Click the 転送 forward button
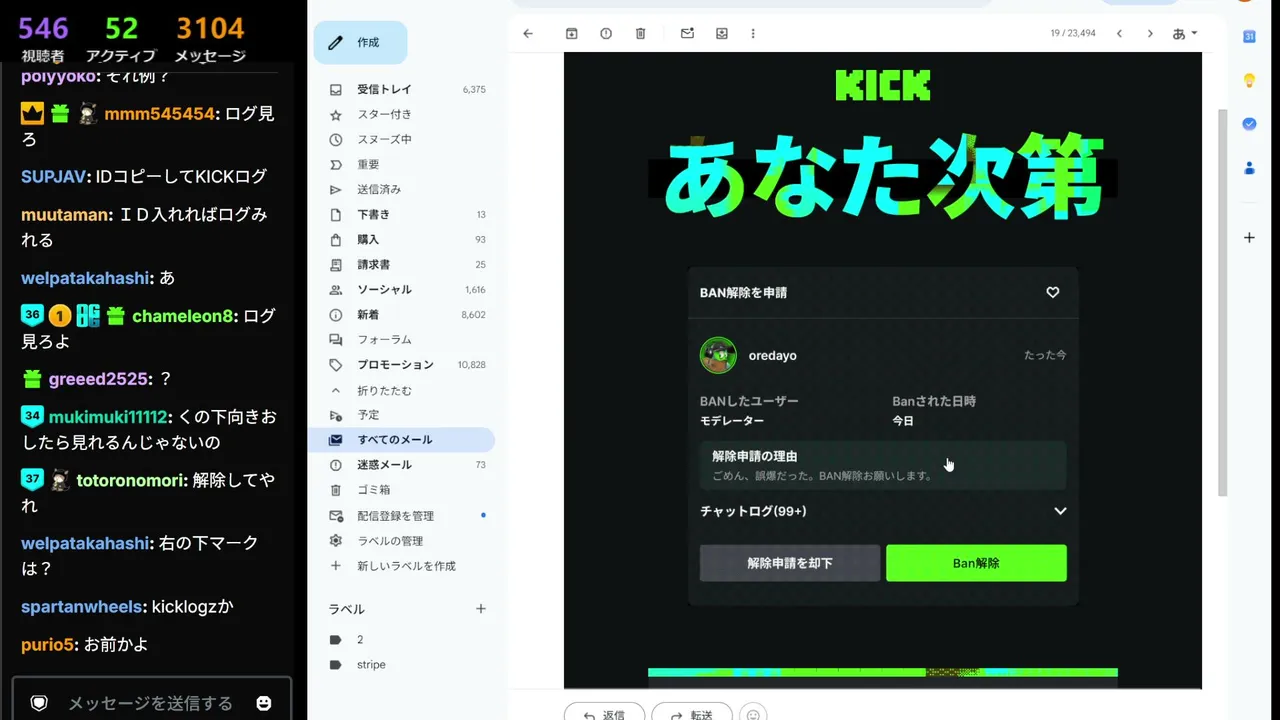Screen dimensions: 1280x720 click(x=691, y=714)
